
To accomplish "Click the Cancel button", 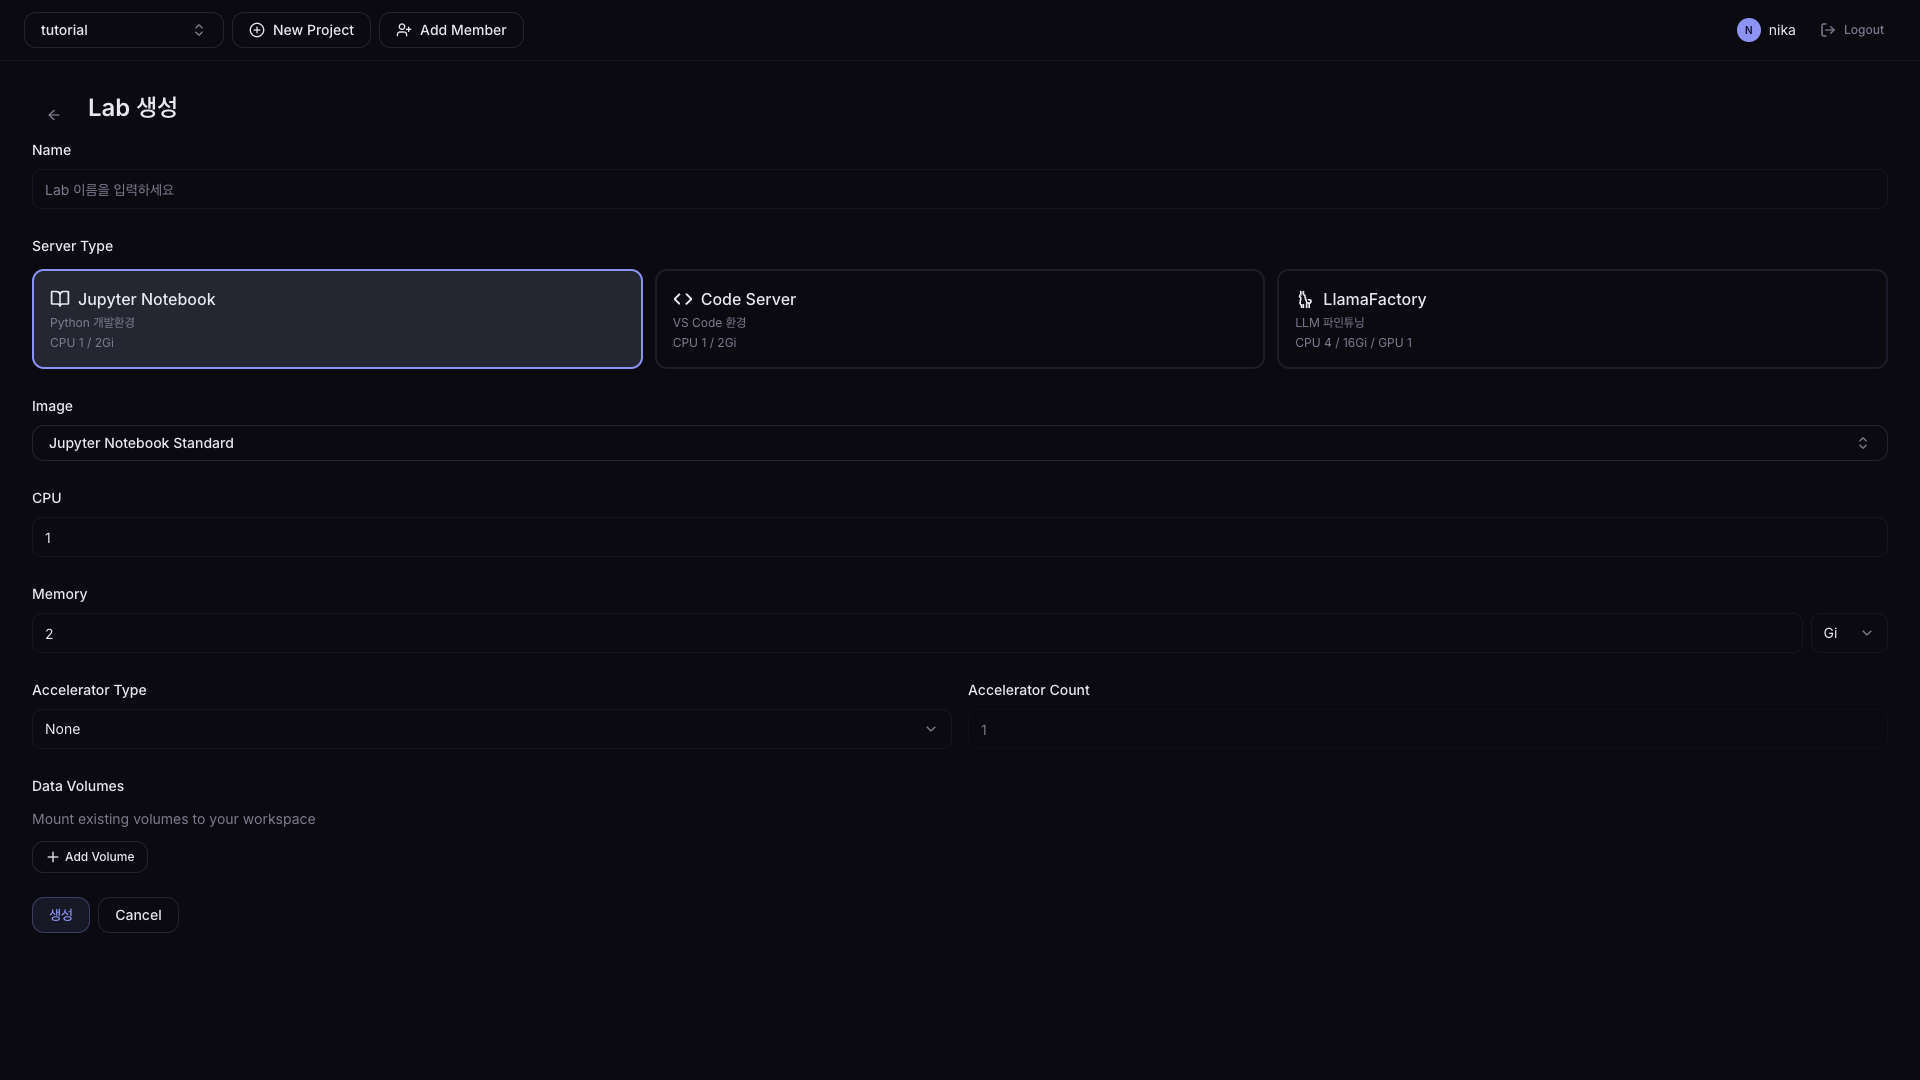I will [x=138, y=915].
